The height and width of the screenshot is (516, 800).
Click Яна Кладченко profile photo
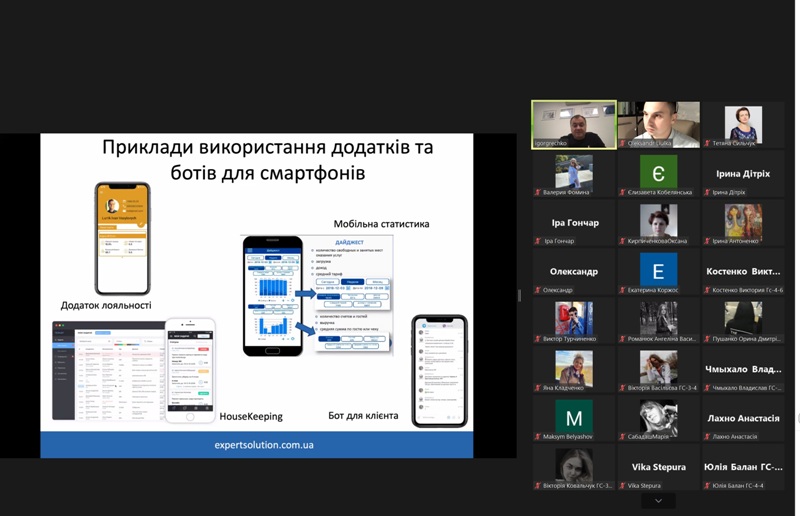(574, 367)
